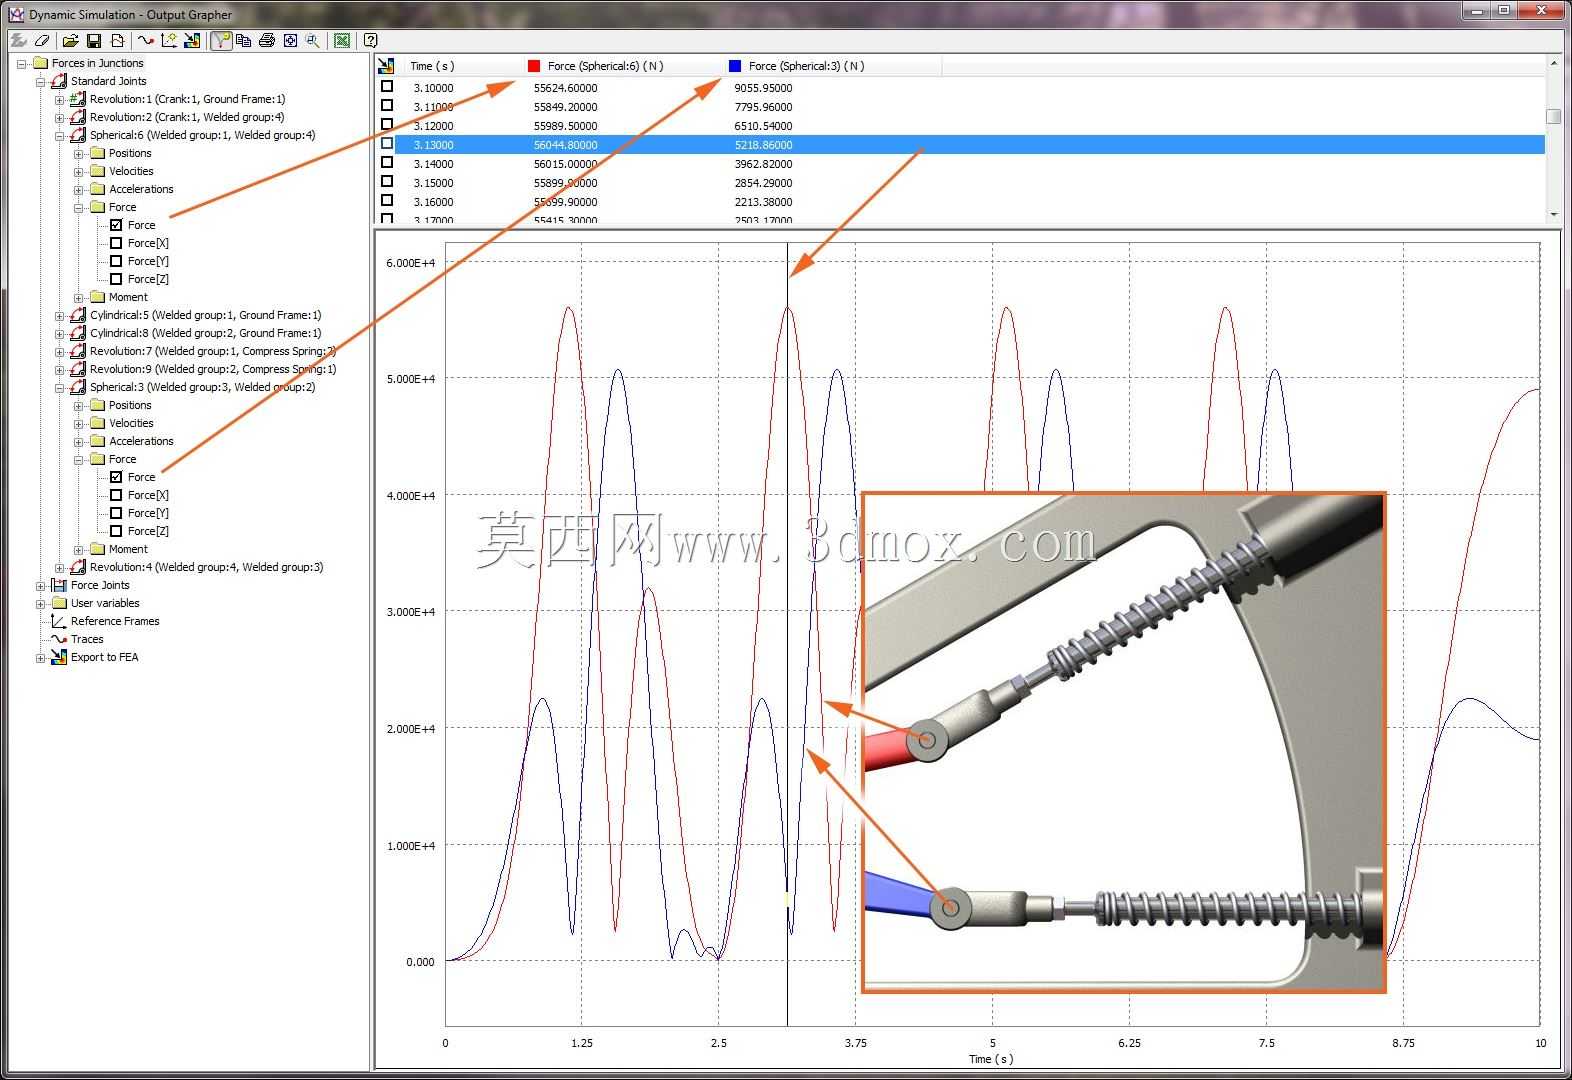
Task: Check Force[Z] under Spherical:3
Action: click(x=116, y=531)
